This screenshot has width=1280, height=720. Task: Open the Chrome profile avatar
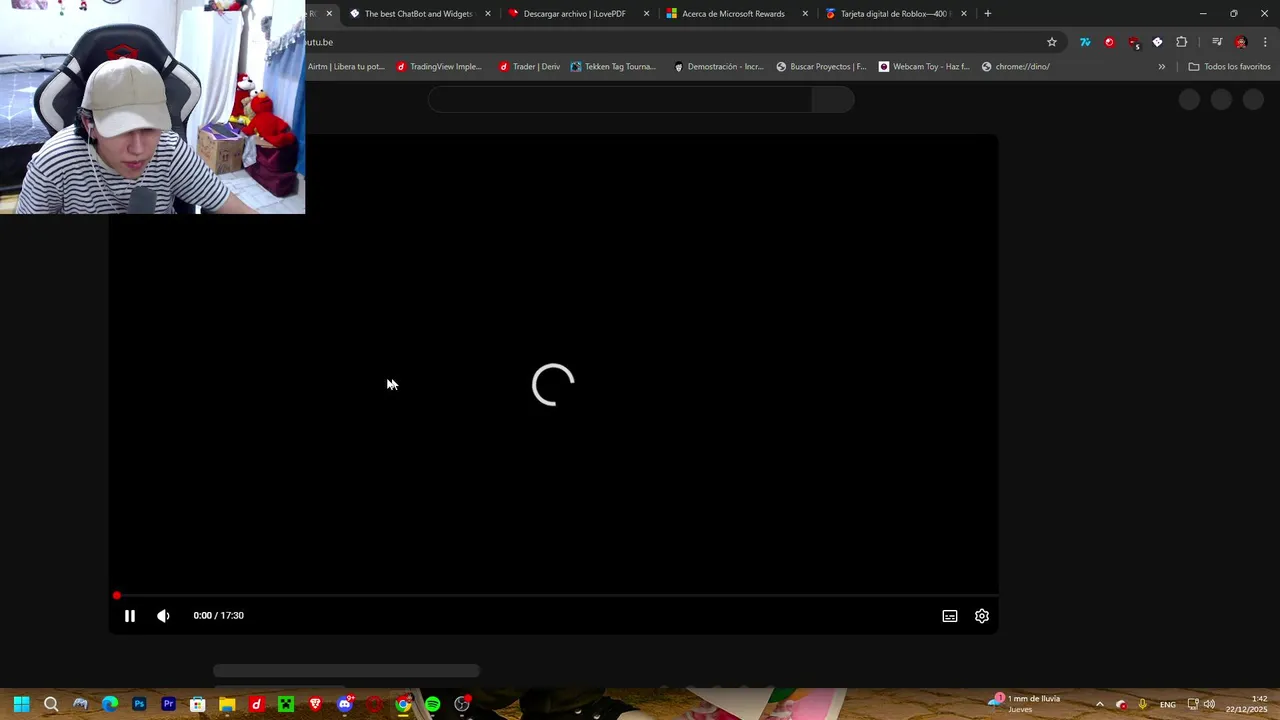[1241, 42]
